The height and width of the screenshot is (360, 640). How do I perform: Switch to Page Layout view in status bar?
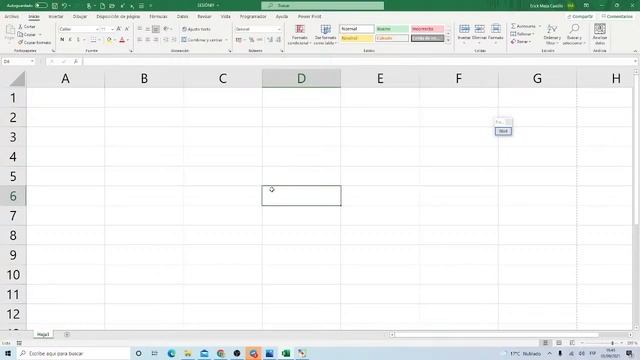(x=559, y=343)
